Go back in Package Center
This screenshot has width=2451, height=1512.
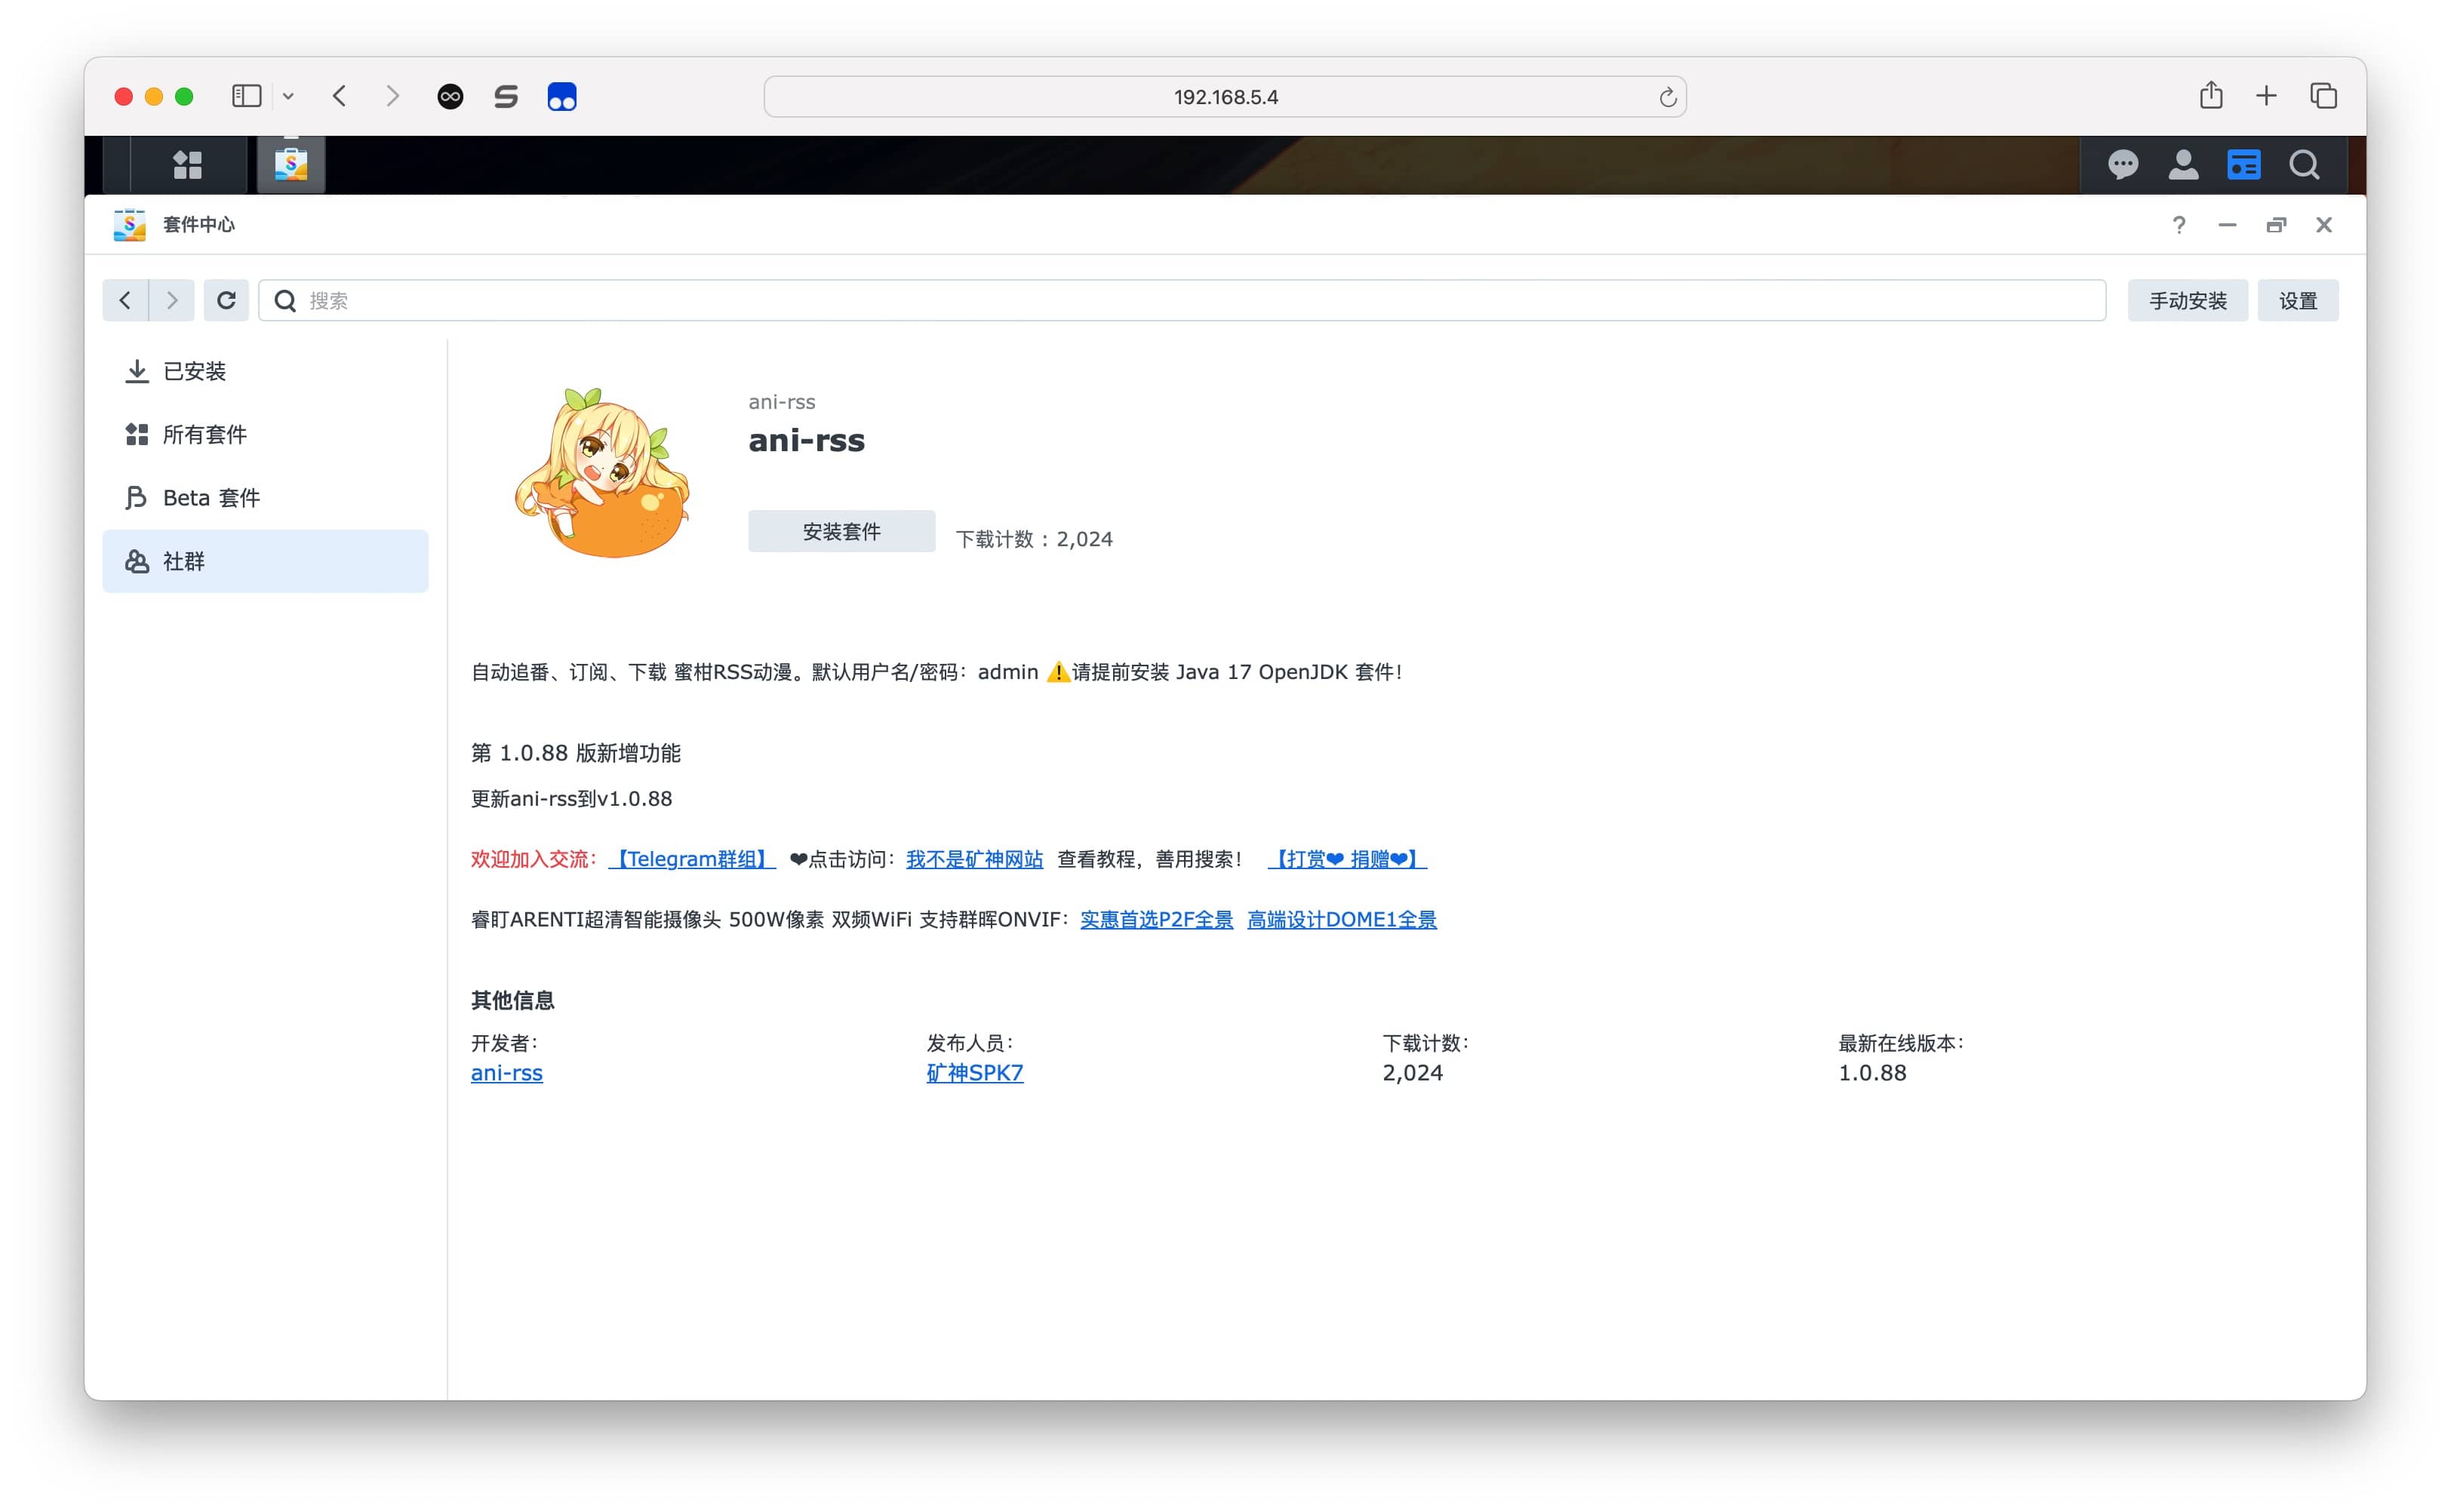(125, 300)
